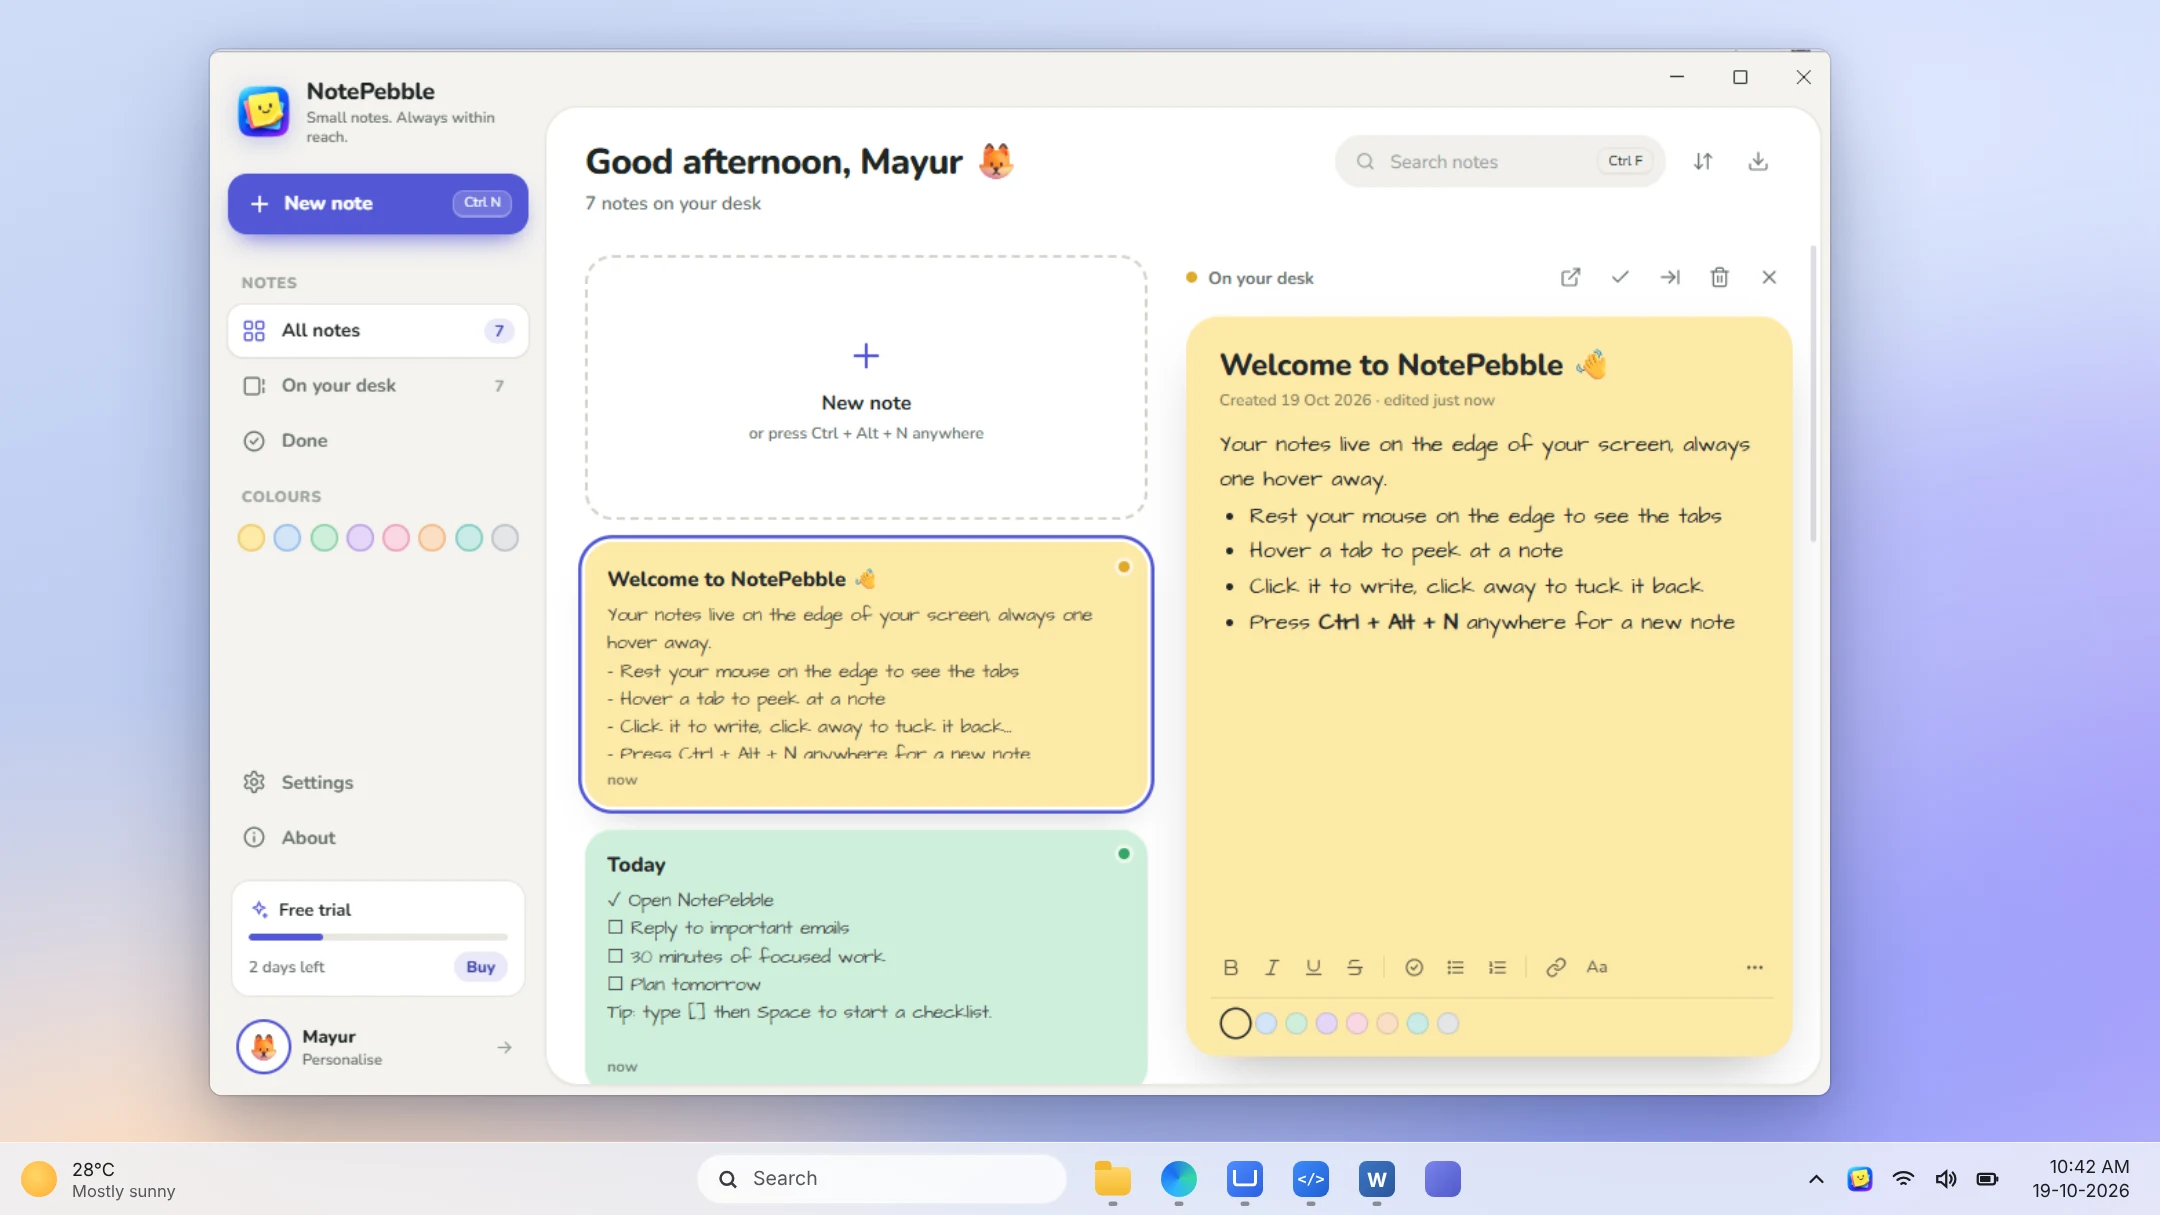Tuck the note to the edge
Viewport: 2160px width, 1215px height.
(x=1670, y=277)
